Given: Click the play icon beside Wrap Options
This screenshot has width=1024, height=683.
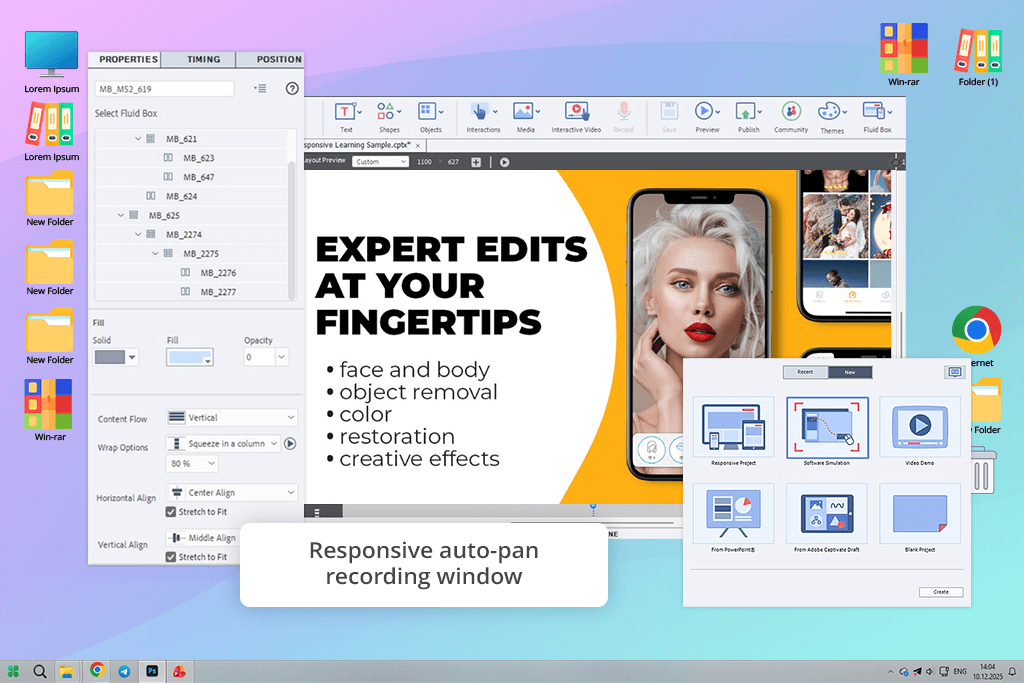Looking at the screenshot, I should pyautogui.click(x=290, y=443).
